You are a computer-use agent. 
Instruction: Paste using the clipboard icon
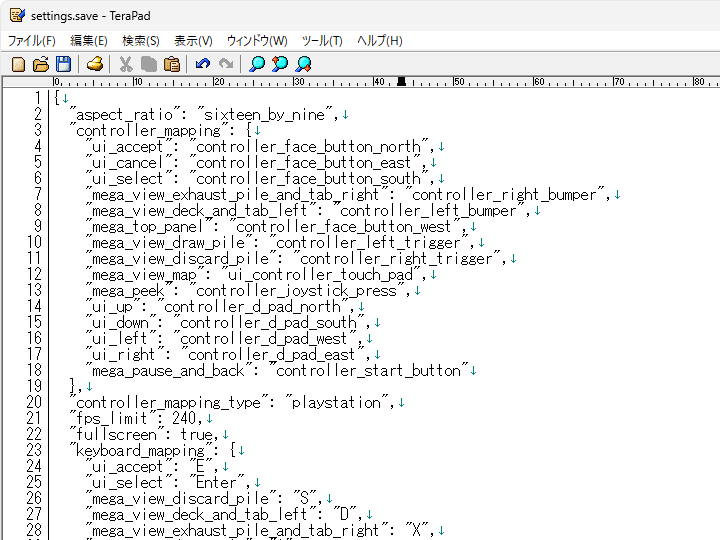click(172, 64)
